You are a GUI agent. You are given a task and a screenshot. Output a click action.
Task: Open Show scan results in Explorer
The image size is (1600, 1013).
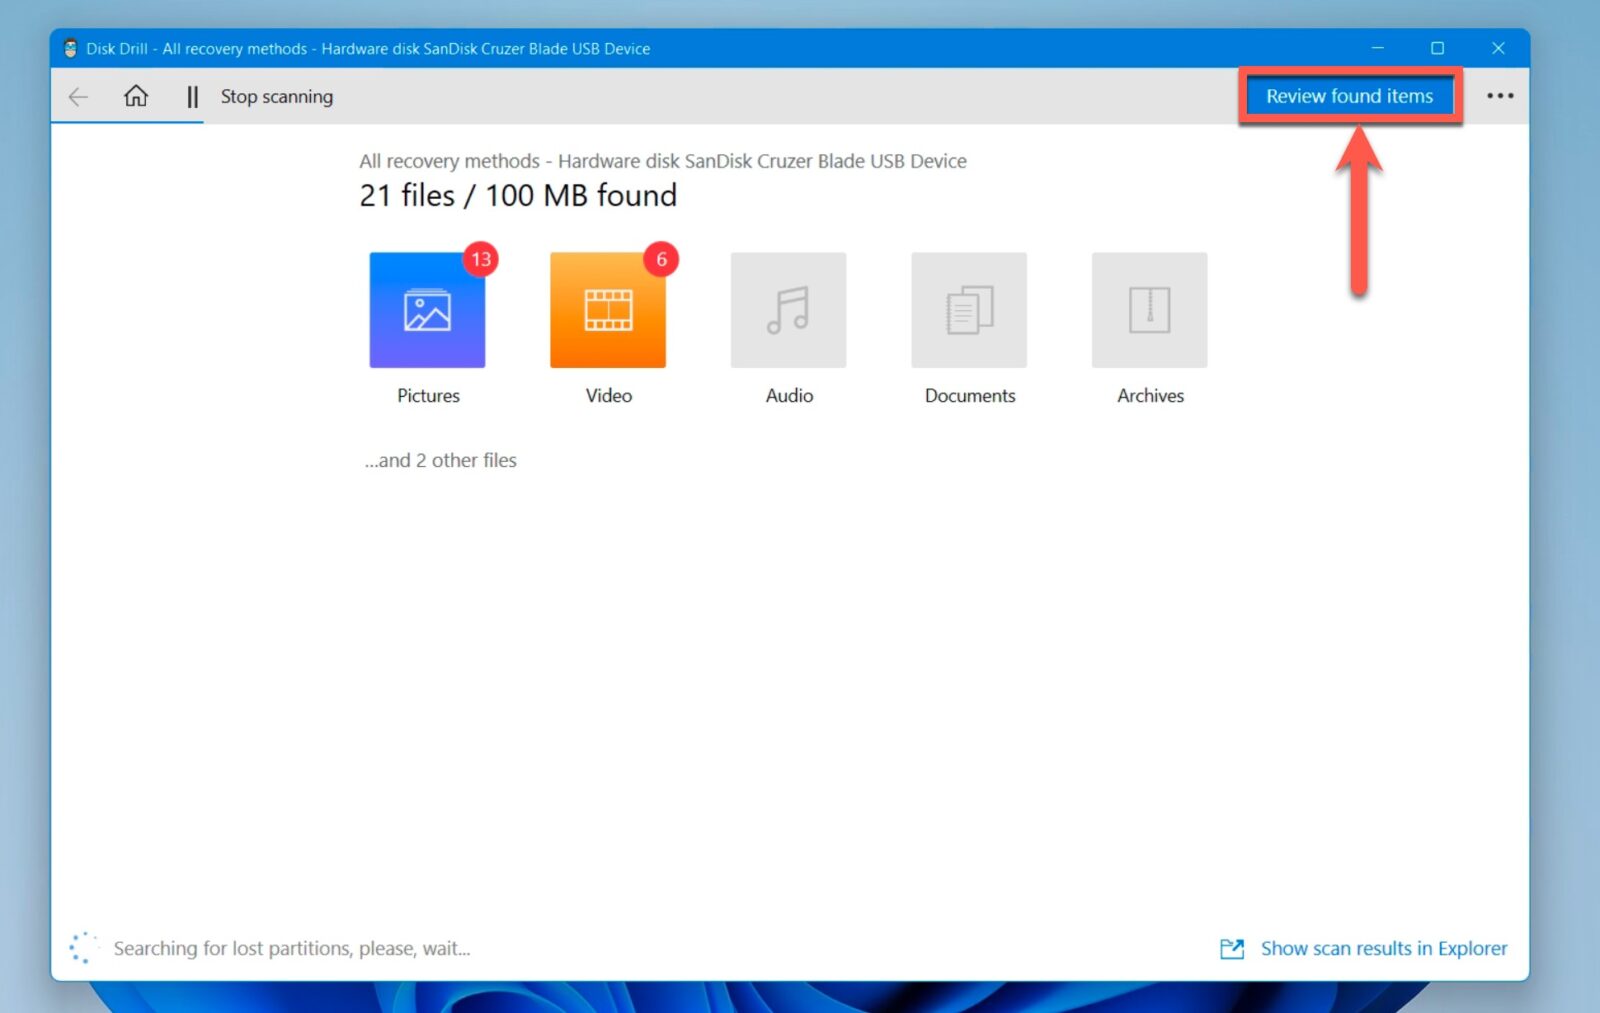pyautogui.click(x=1383, y=948)
